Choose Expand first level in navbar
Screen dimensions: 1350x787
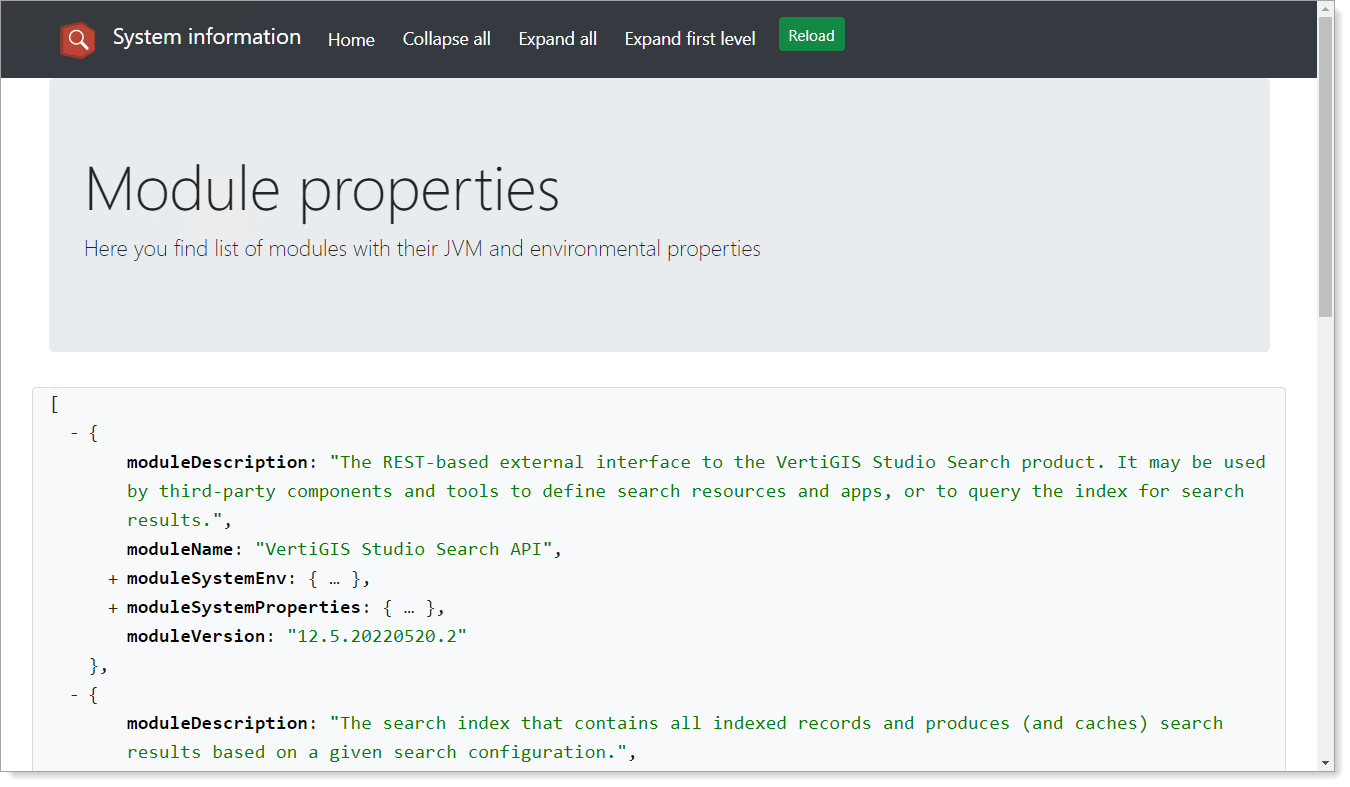tap(690, 39)
